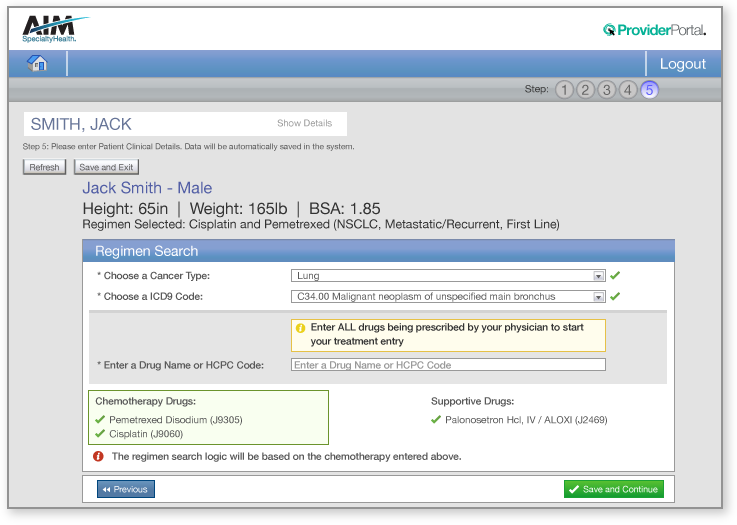737x525 pixels.
Task: Click the Previous button
Action: click(126, 489)
